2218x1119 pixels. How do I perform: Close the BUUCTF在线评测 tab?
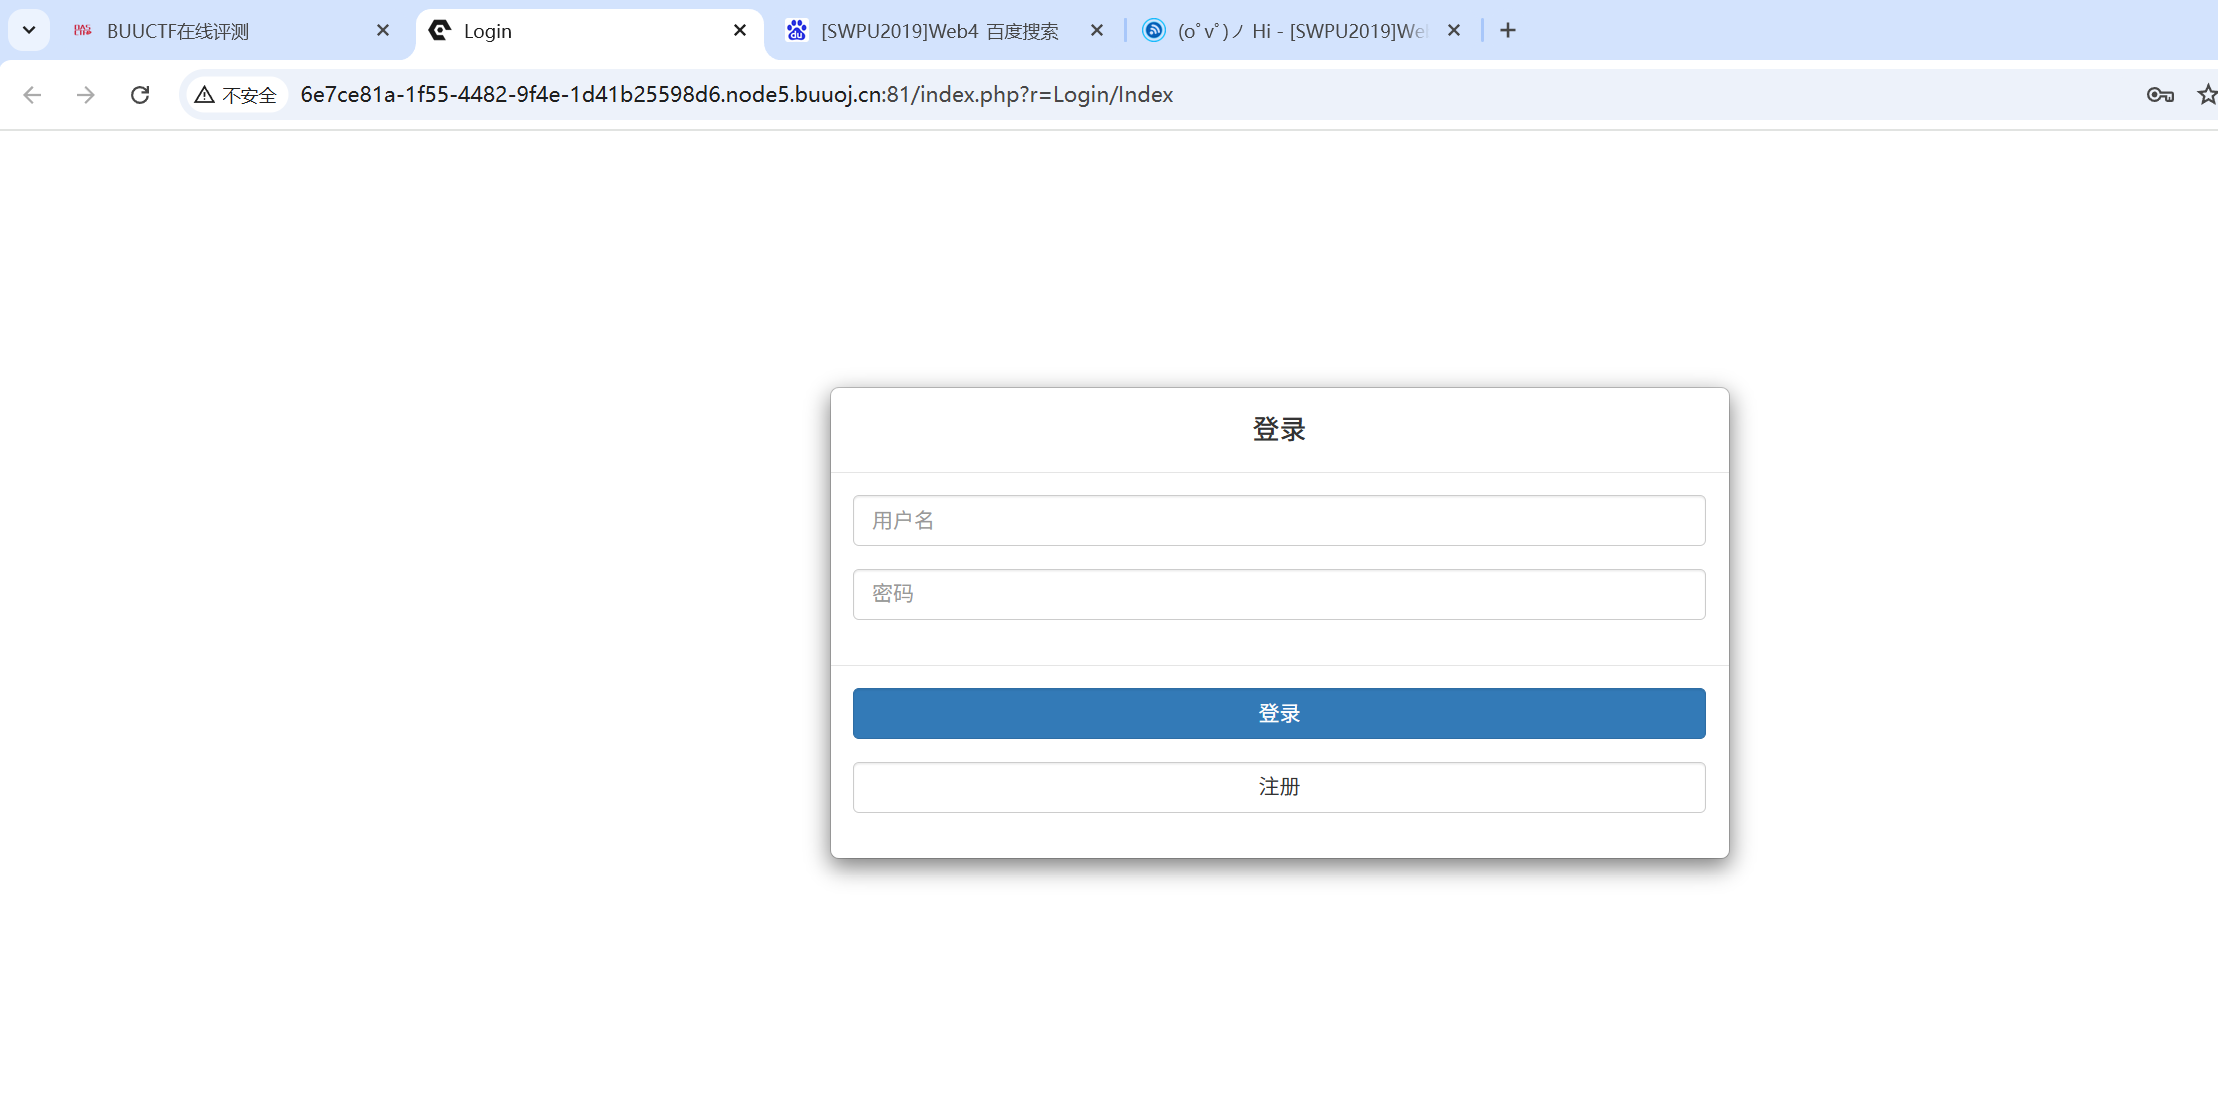[x=383, y=31]
